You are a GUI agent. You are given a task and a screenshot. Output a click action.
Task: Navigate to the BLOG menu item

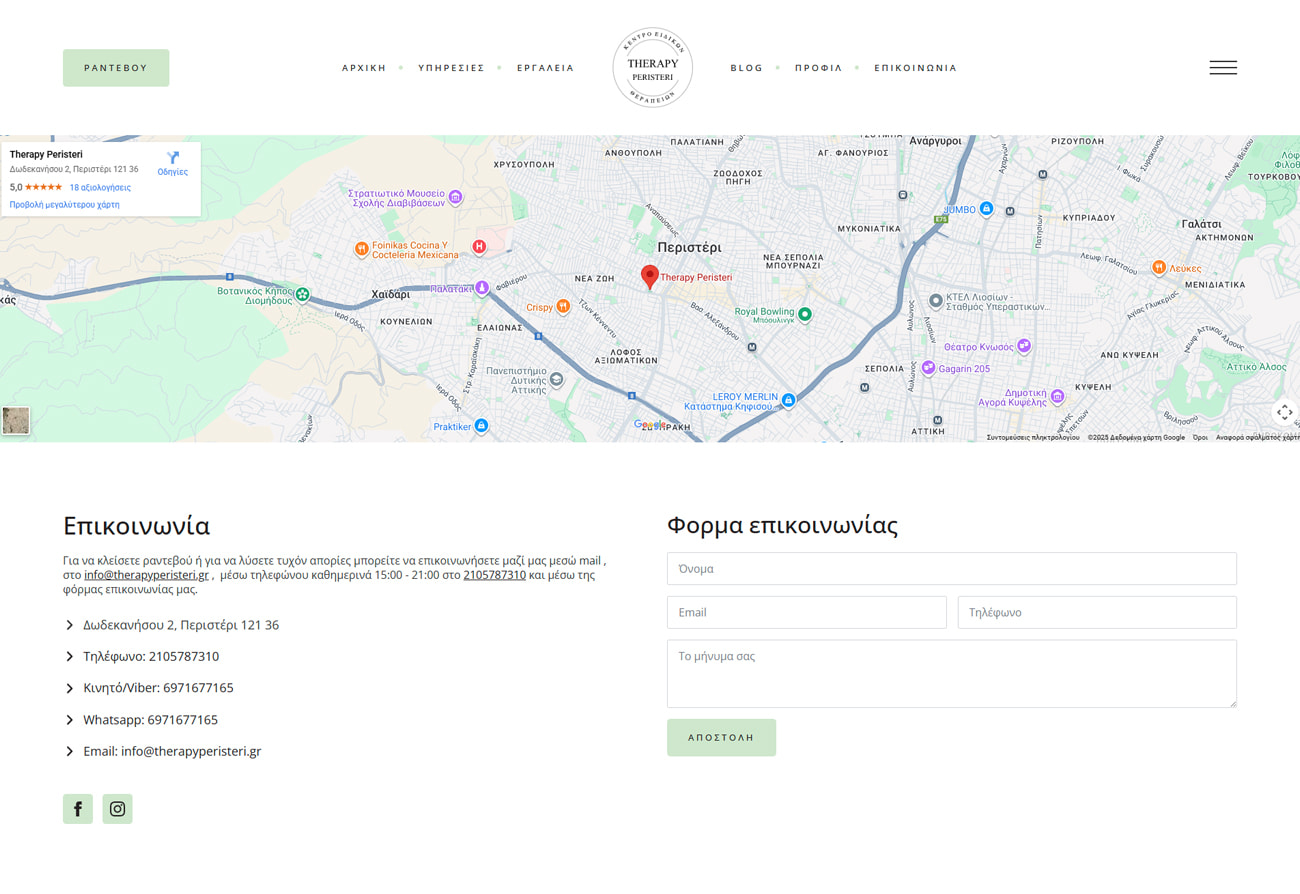(x=746, y=68)
